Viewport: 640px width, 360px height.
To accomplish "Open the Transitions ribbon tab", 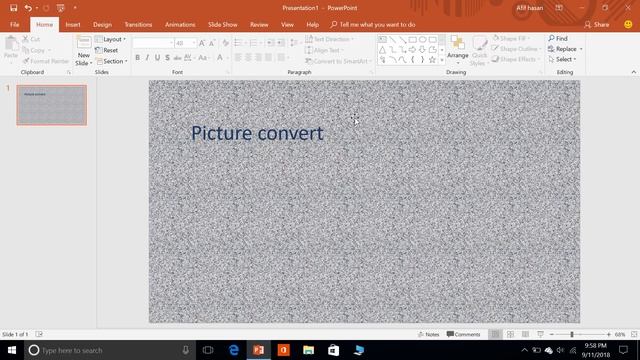I will 138,24.
